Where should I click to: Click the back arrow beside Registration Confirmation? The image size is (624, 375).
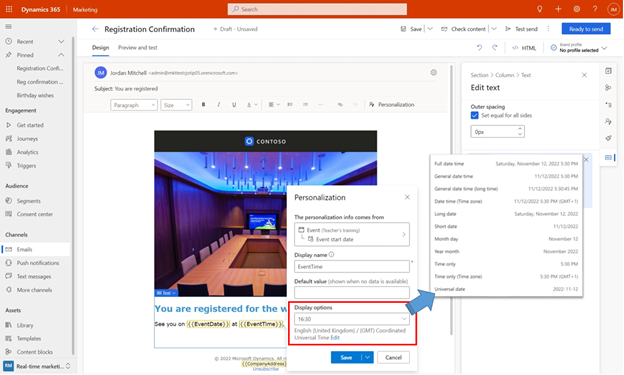point(95,29)
